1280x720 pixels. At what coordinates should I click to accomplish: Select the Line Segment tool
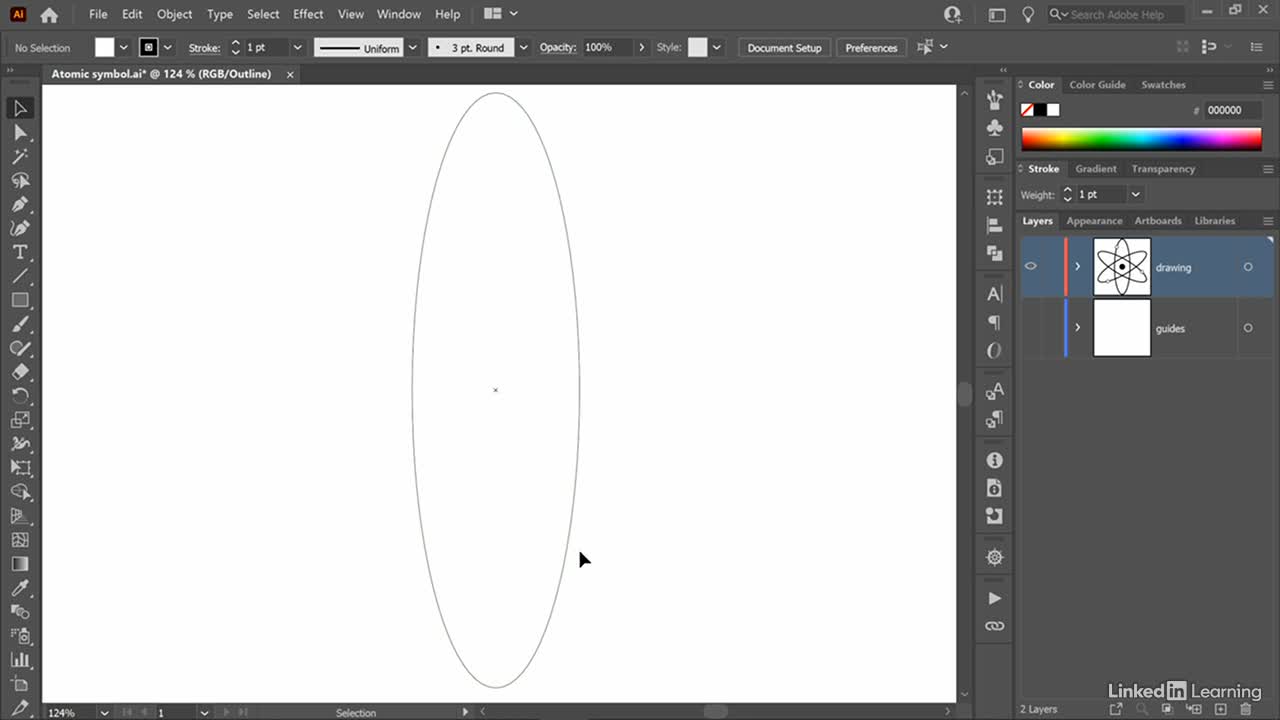tap(20, 276)
